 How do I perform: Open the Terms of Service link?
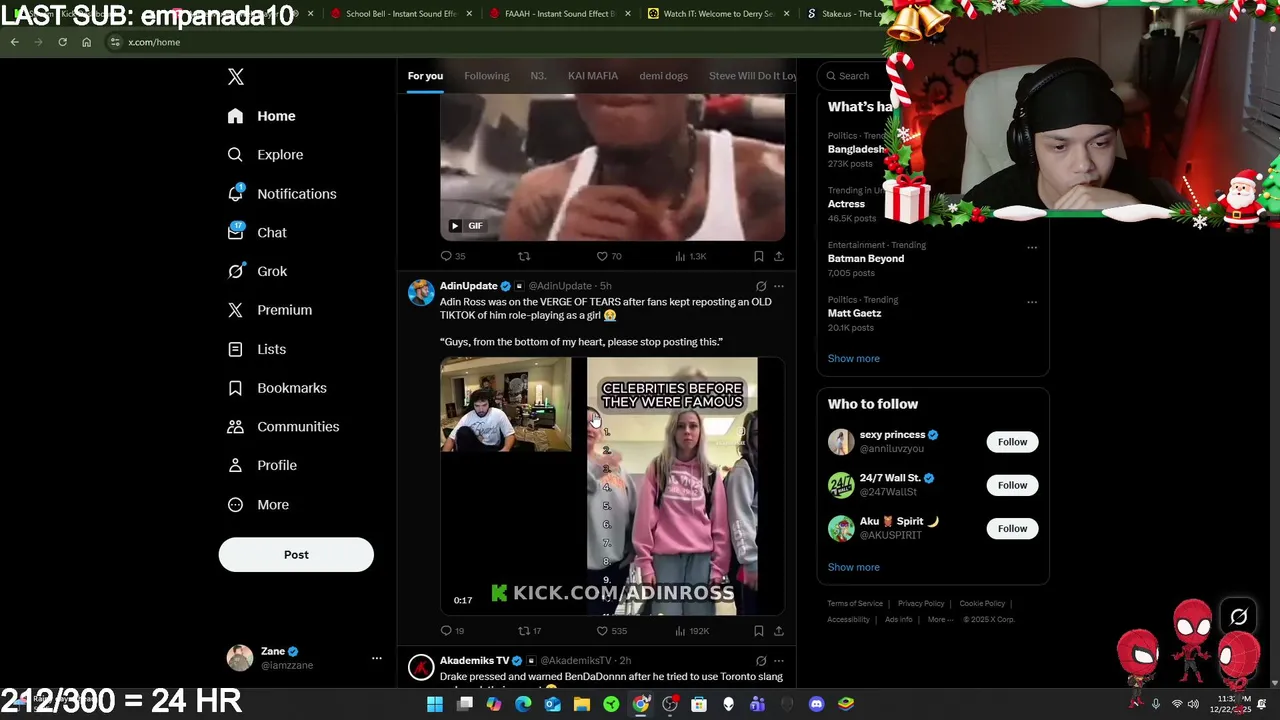855,604
